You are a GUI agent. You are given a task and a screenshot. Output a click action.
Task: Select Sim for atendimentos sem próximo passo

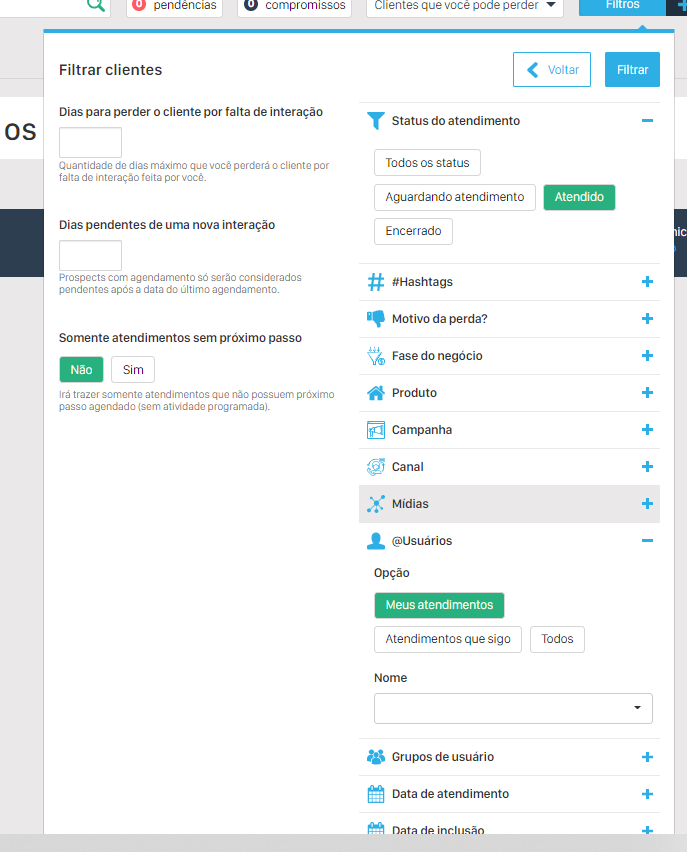tap(133, 370)
